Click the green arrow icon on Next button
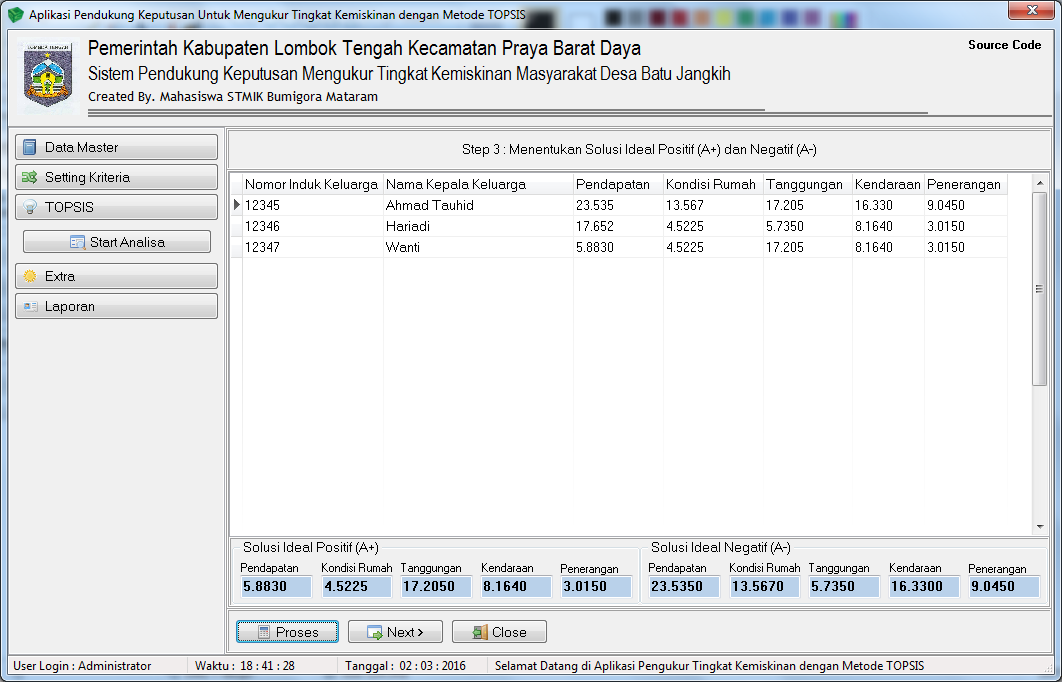1062x682 pixels. [374, 631]
